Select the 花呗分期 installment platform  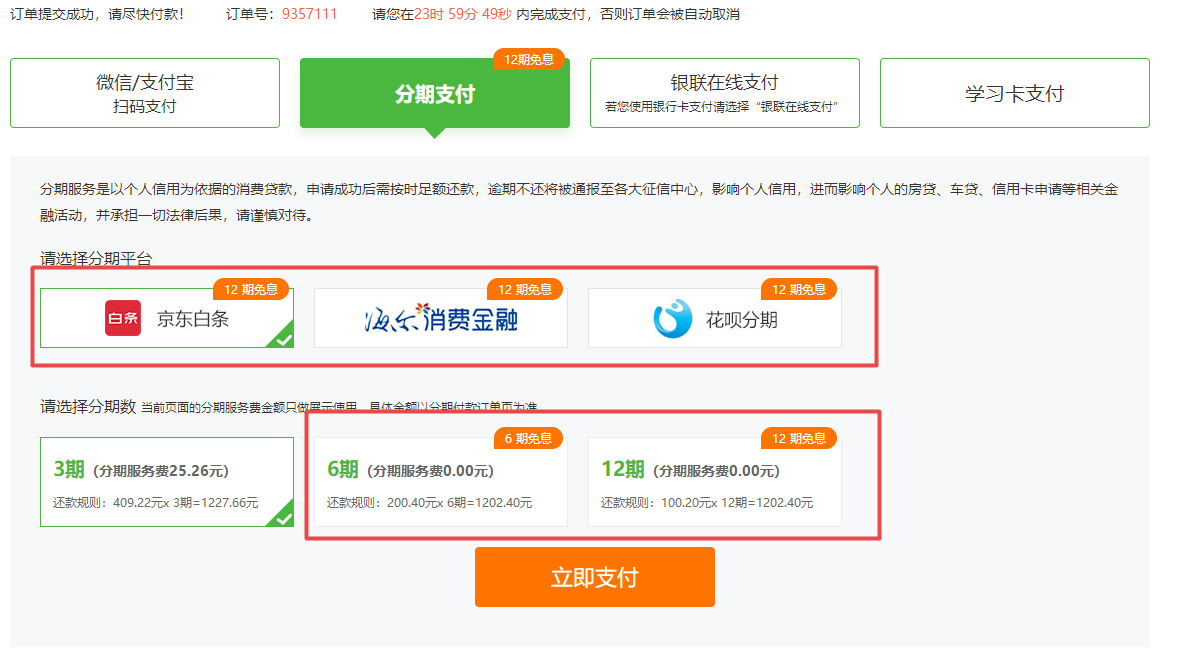pos(714,319)
